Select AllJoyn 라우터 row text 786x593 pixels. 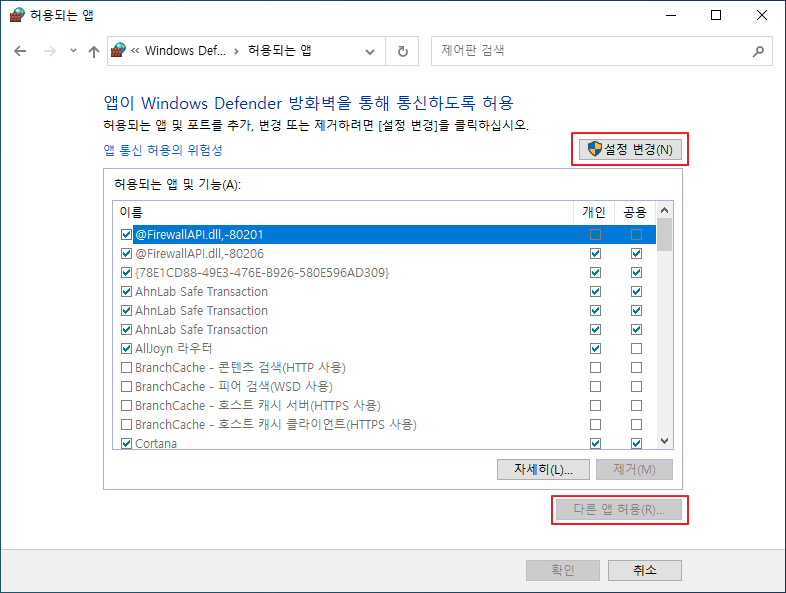(173, 348)
